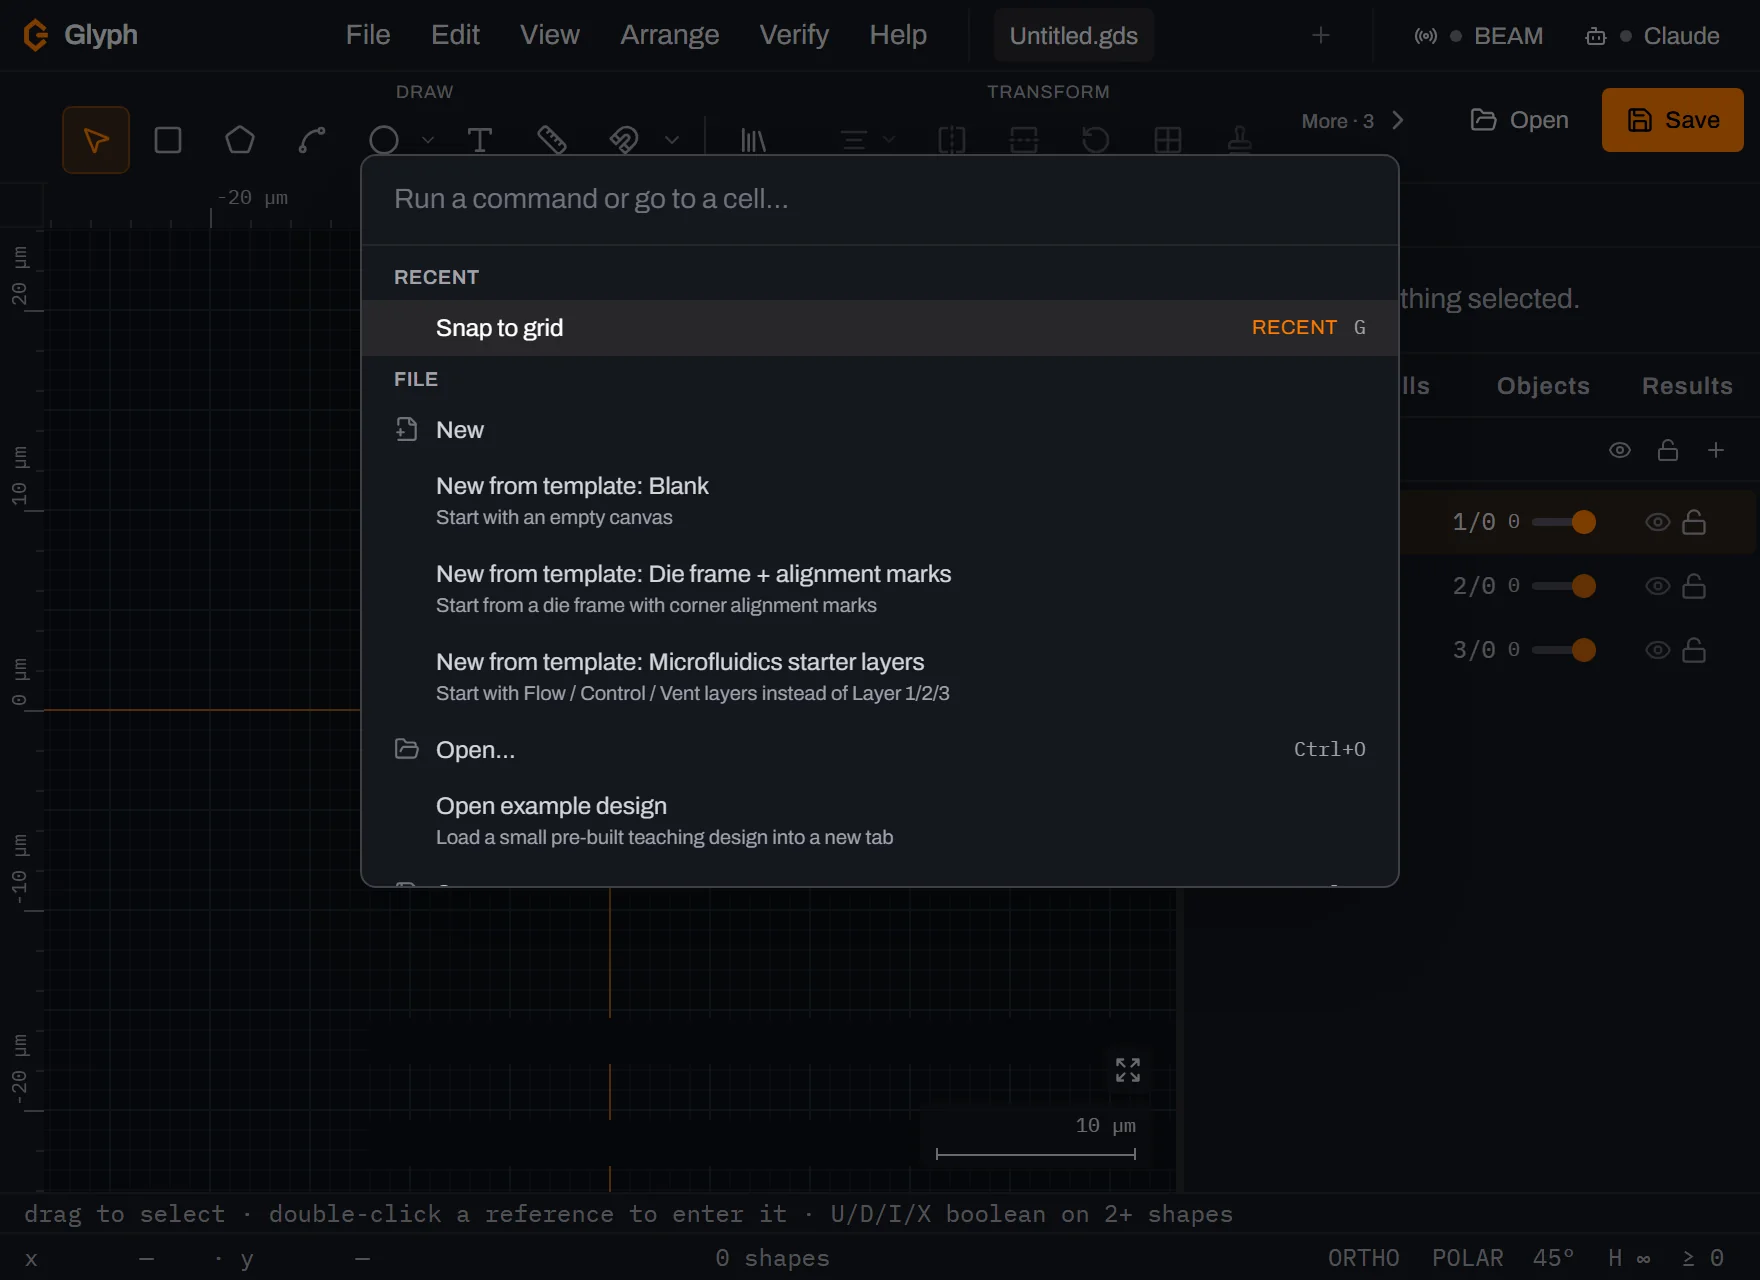Toggle ORTHO mode in status bar
Viewport: 1760px width, 1280px height.
pyautogui.click(x=1364, y=1258)
